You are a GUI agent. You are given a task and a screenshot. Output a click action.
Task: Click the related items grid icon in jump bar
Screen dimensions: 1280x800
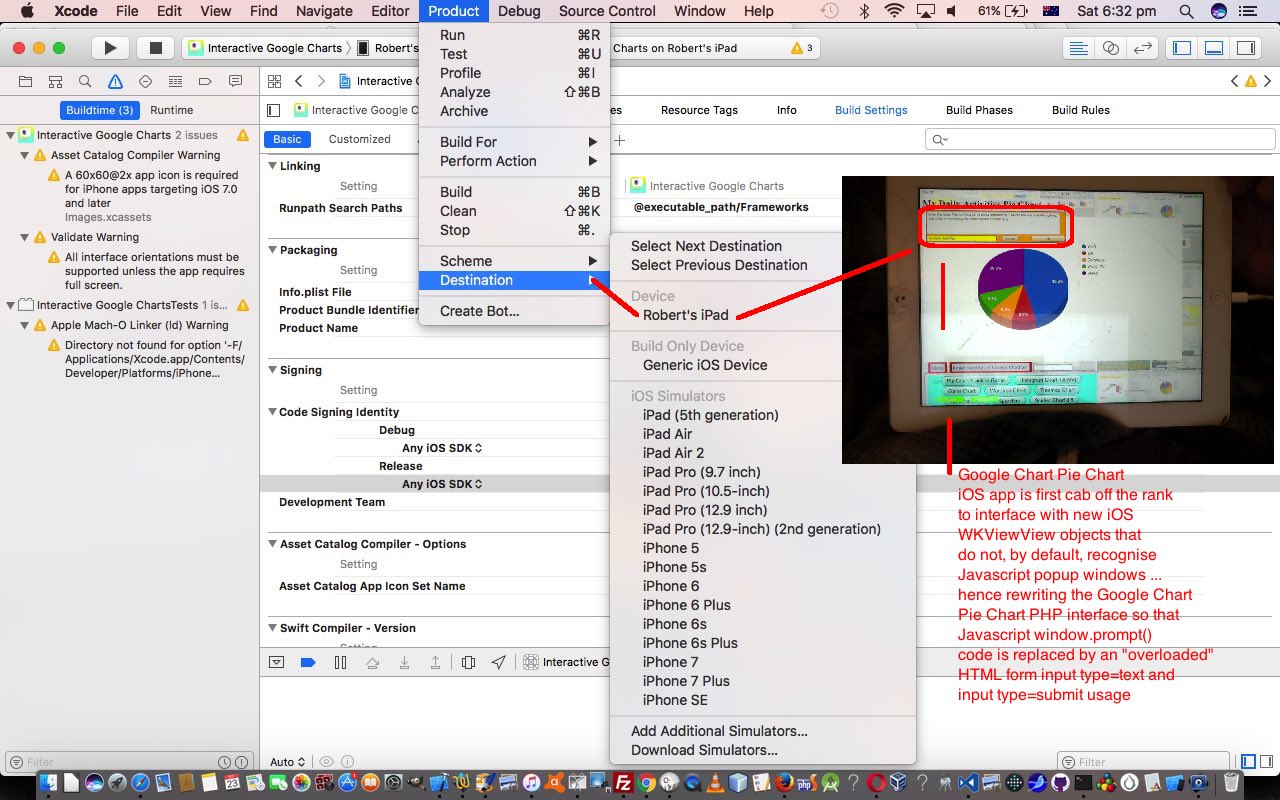[274, 81]
